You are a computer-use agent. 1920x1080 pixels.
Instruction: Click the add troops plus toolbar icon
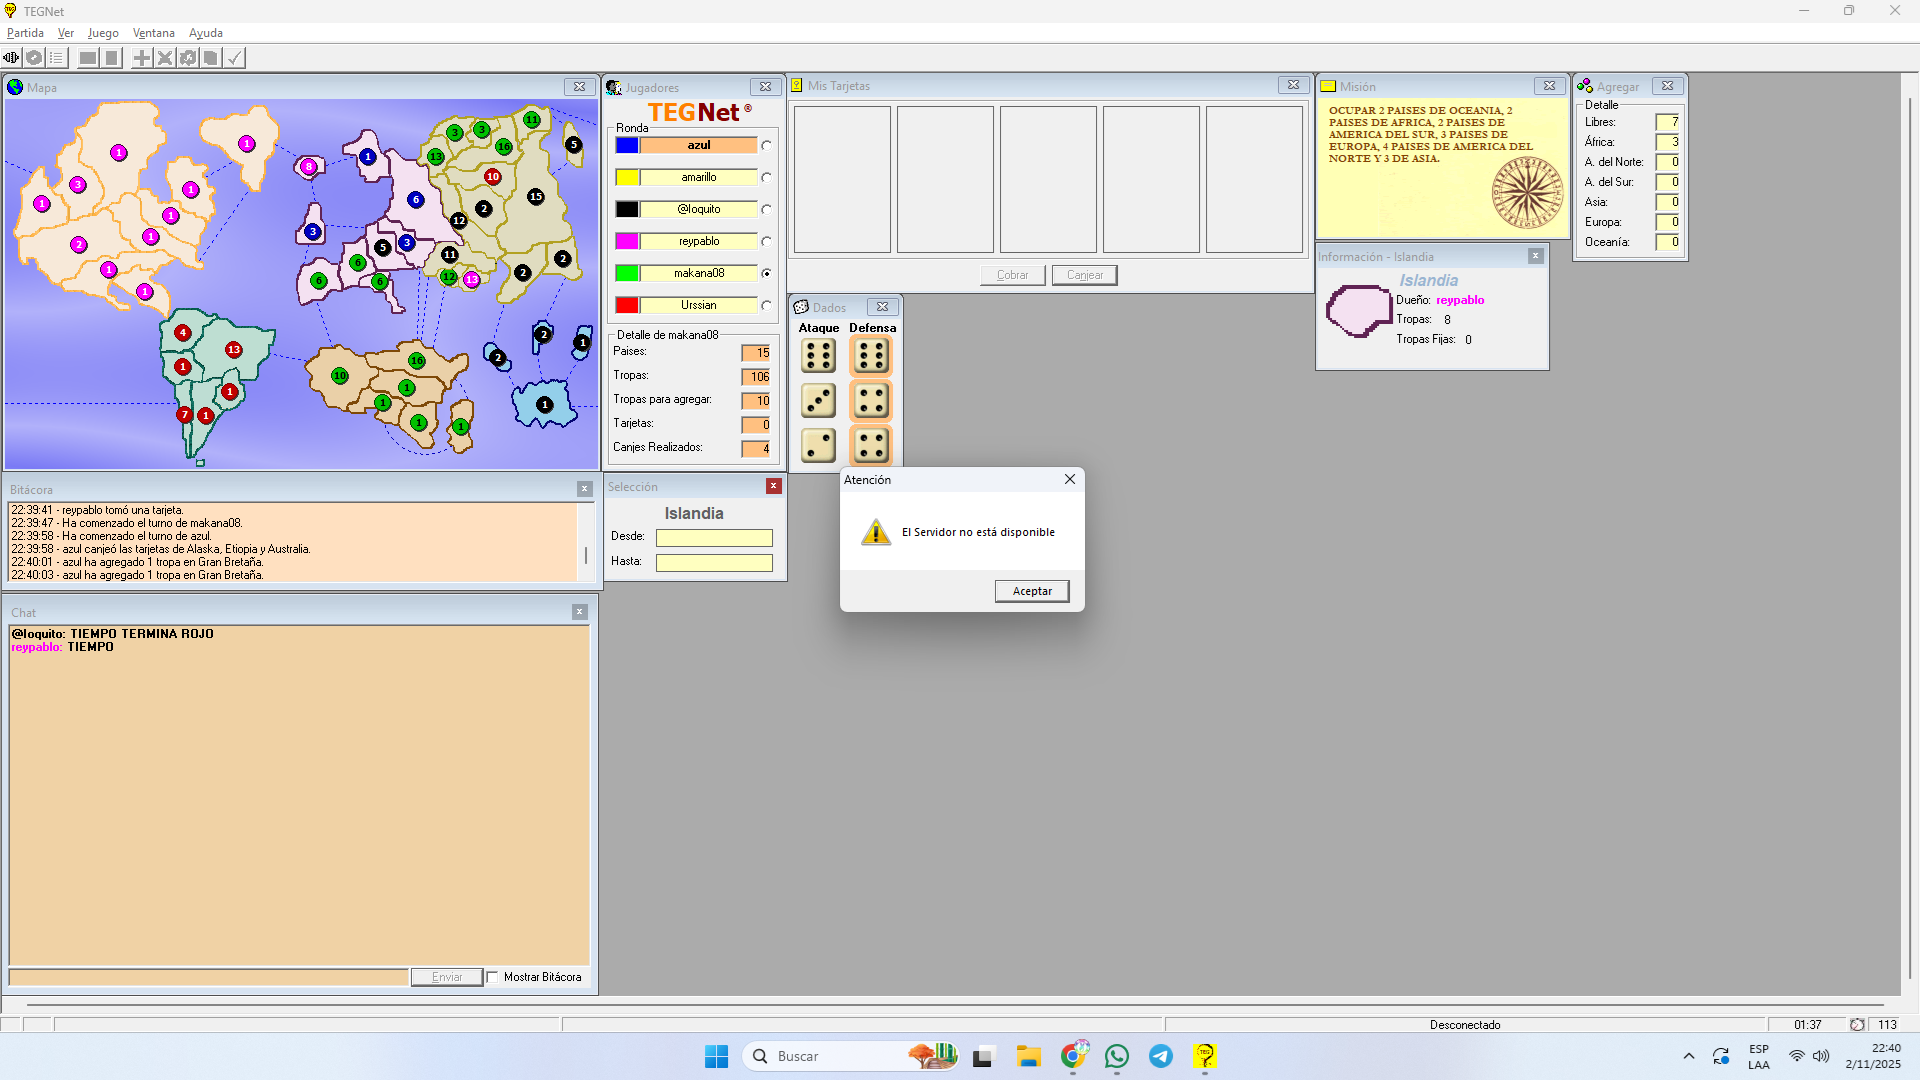(x=142, y=58)
